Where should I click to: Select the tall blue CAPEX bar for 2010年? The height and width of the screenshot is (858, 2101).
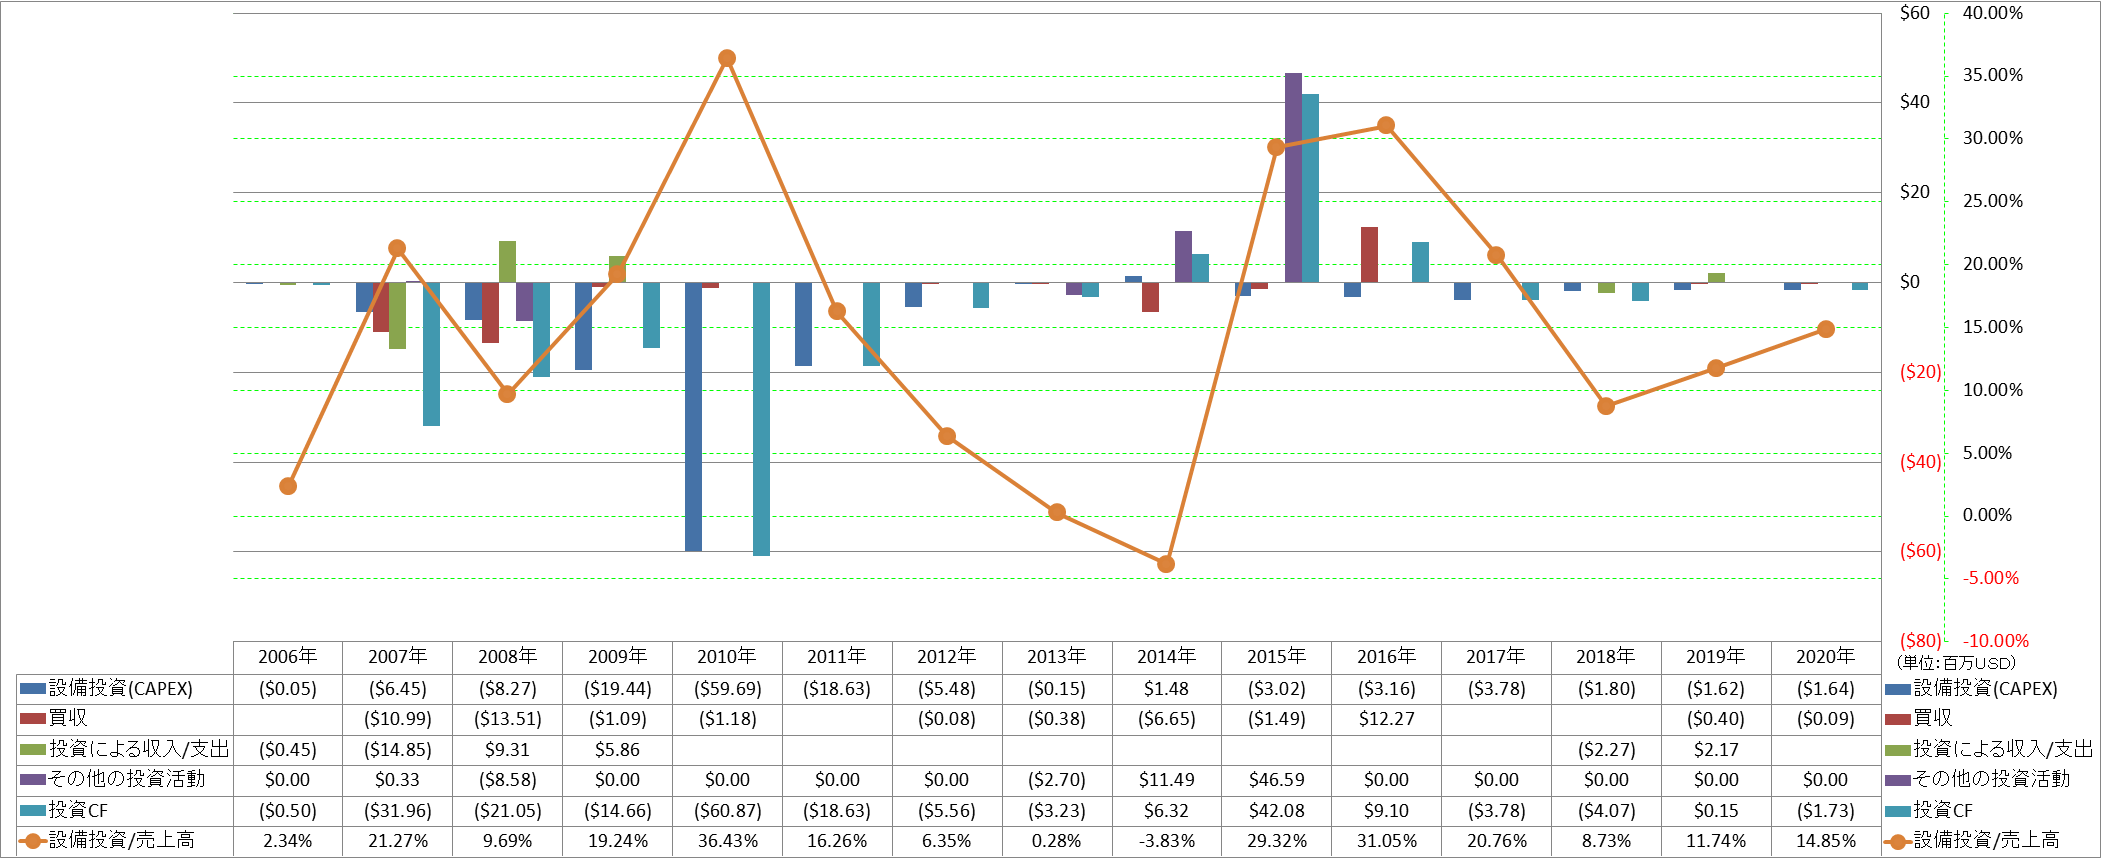(693, 417)
